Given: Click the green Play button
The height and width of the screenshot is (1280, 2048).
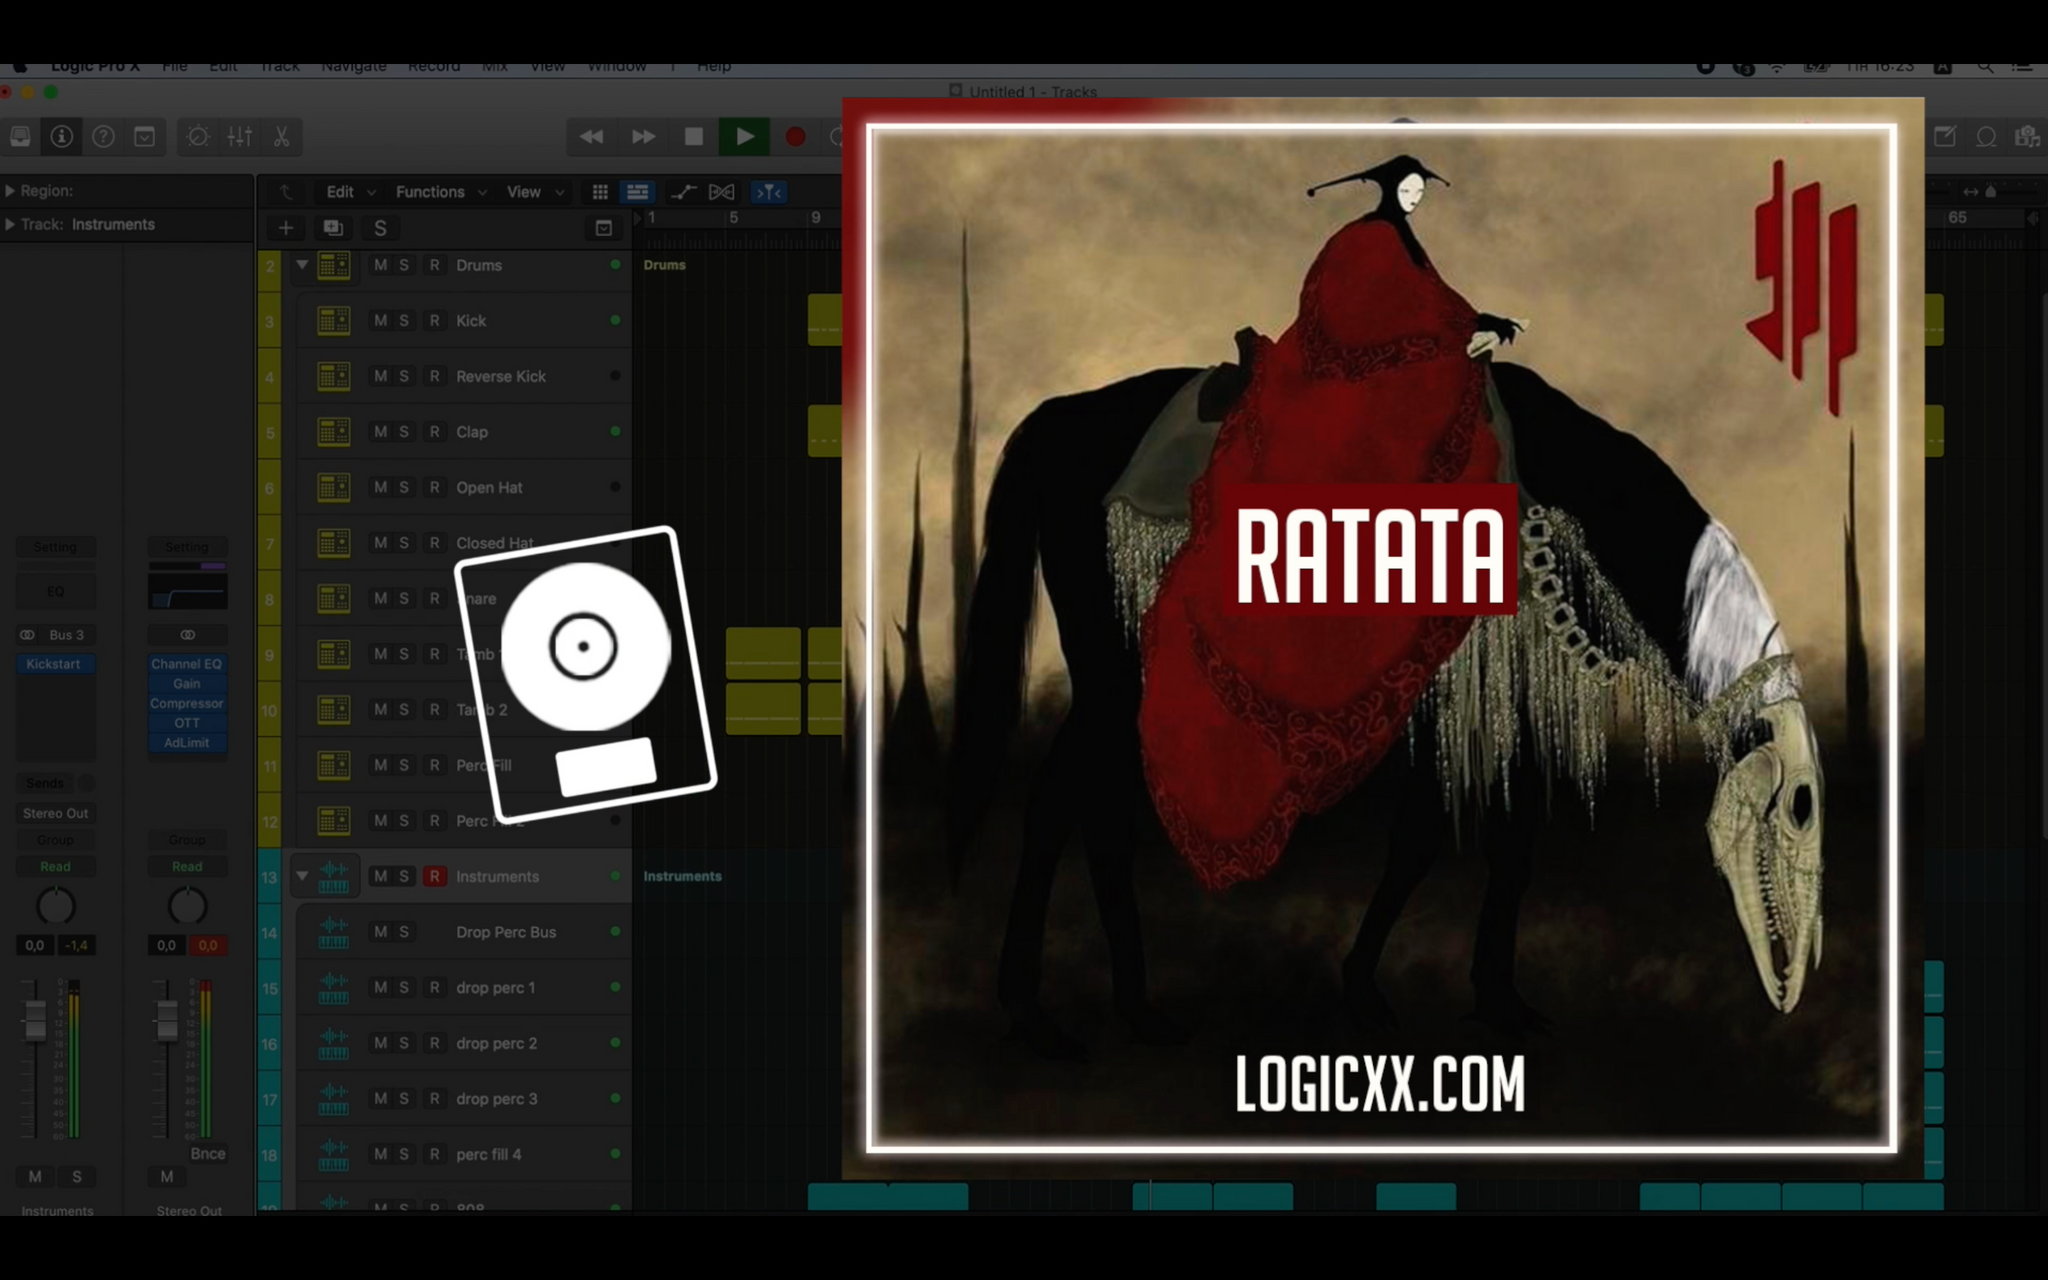Looking at the screenshot, I should coord(744,137).
